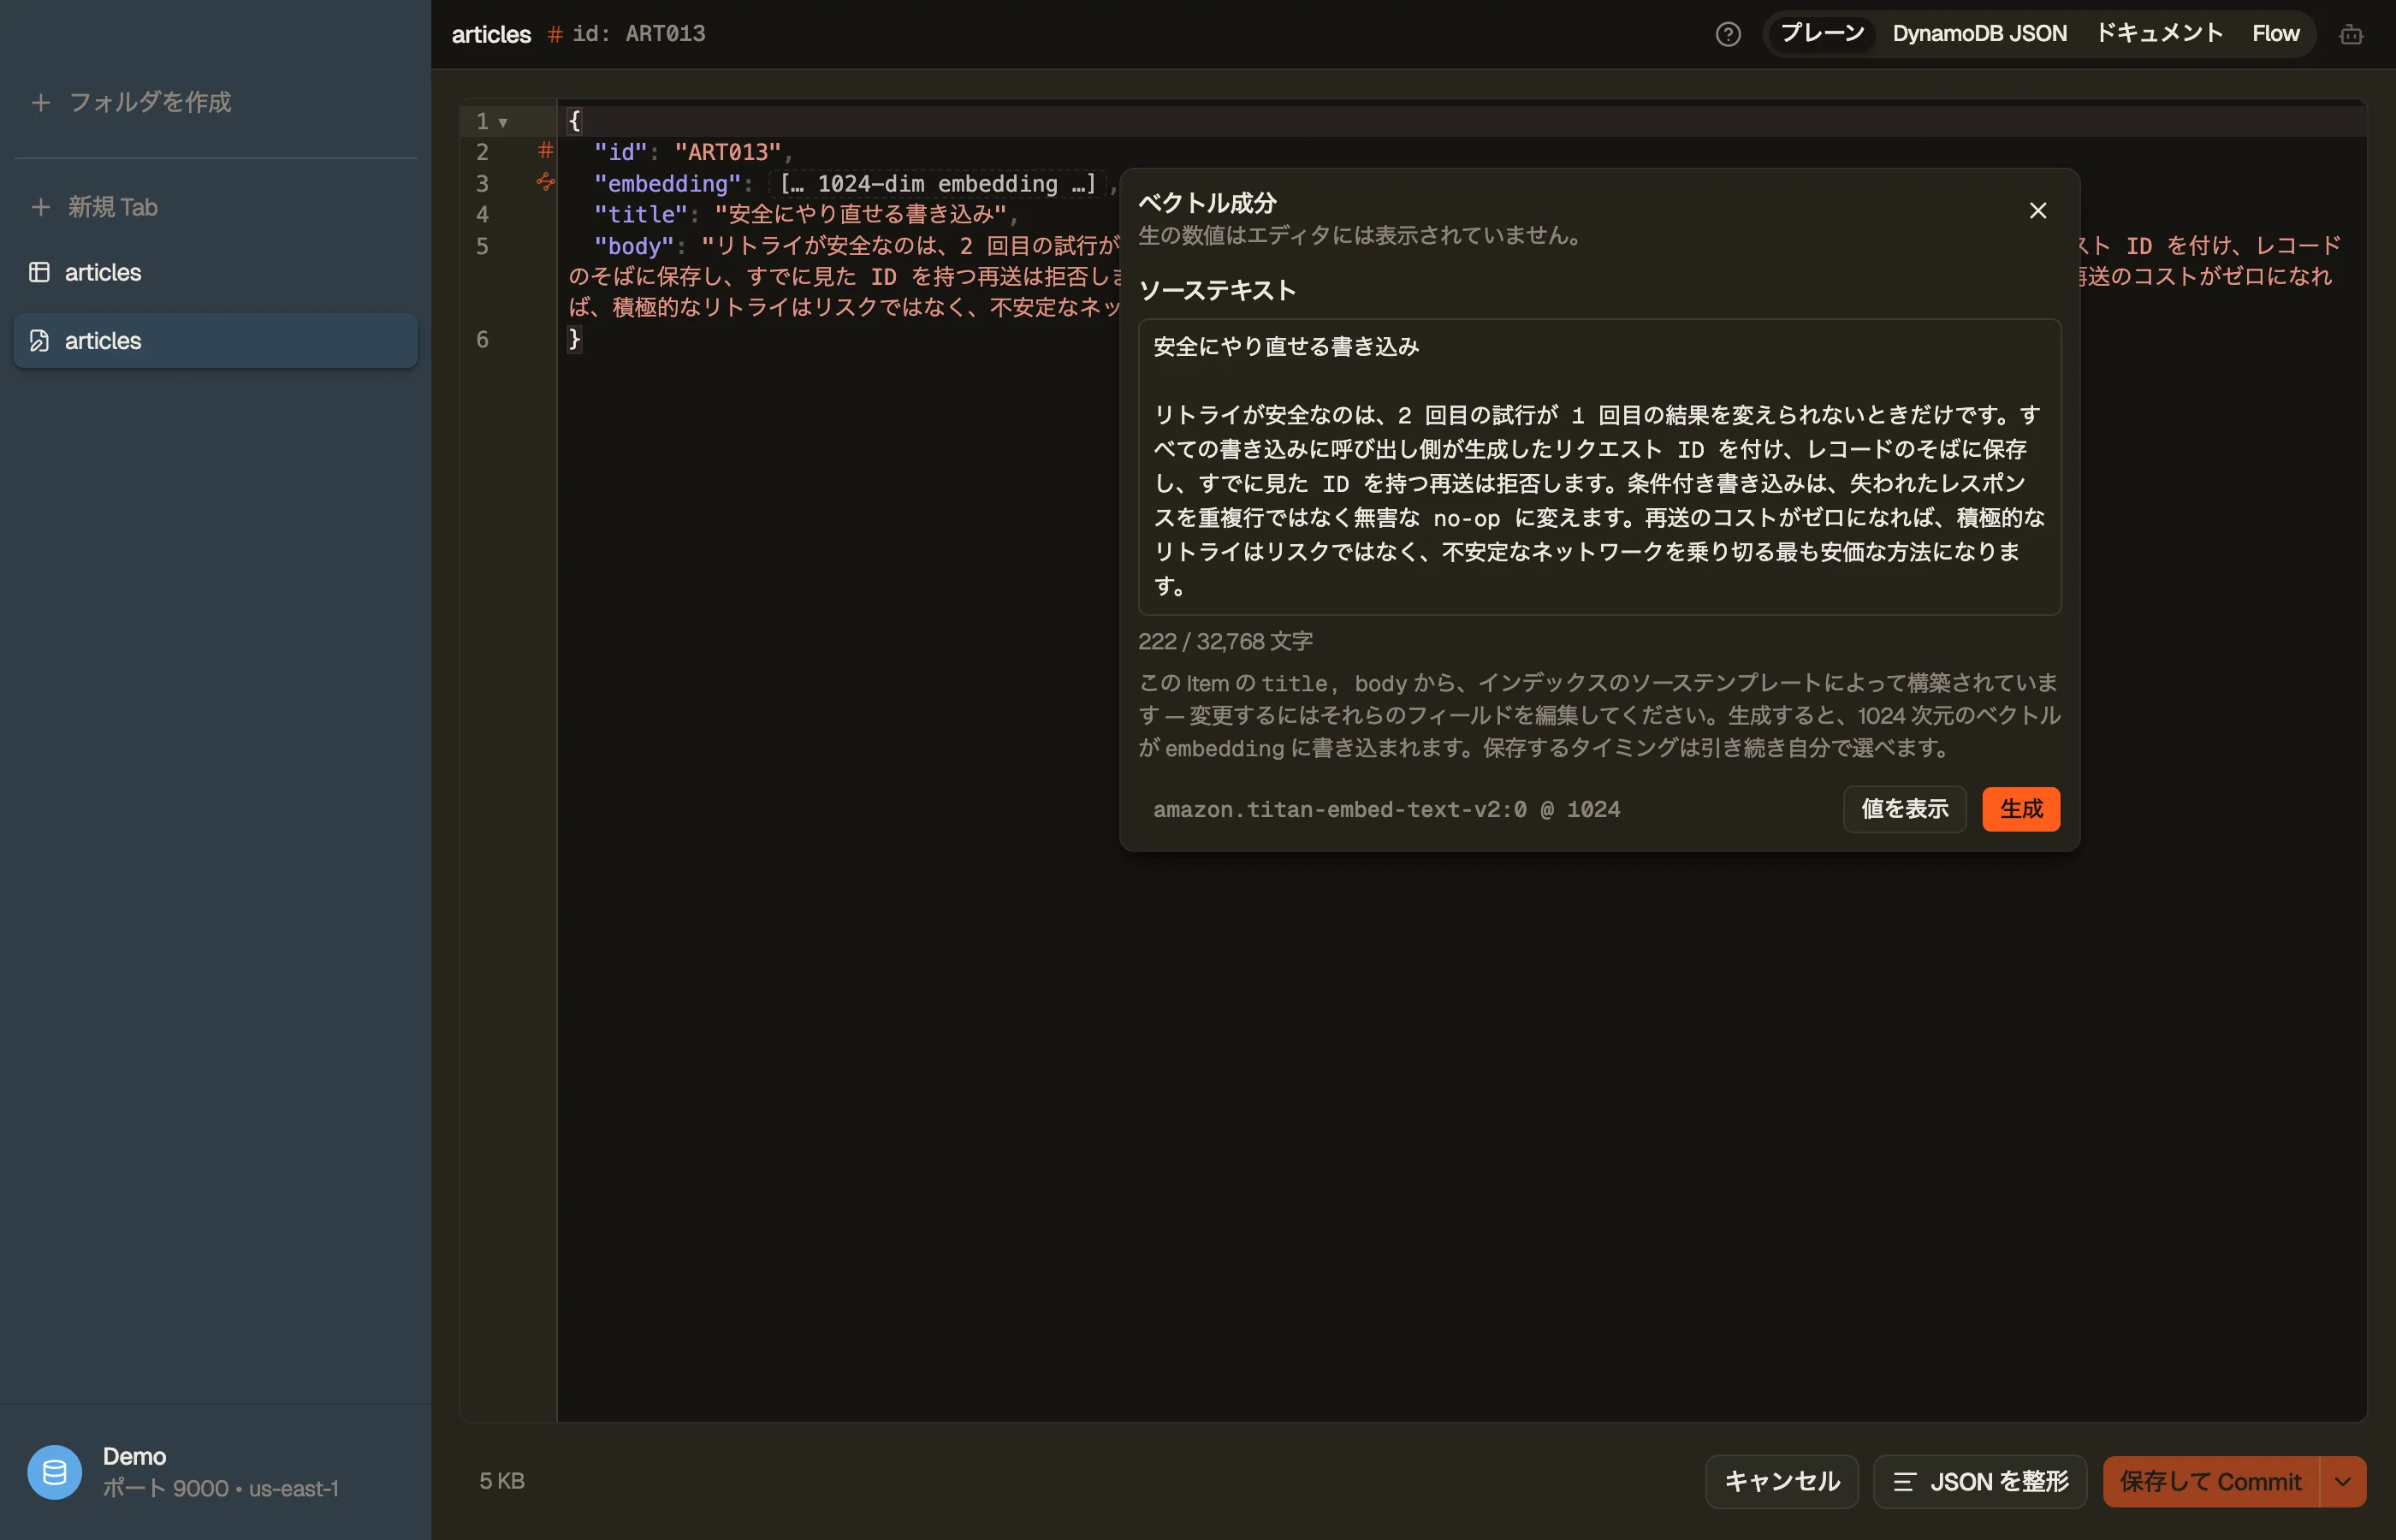Click the Demo database avatar icon
This screenshot has height=1540, width=2396.
coord(54,1471)
